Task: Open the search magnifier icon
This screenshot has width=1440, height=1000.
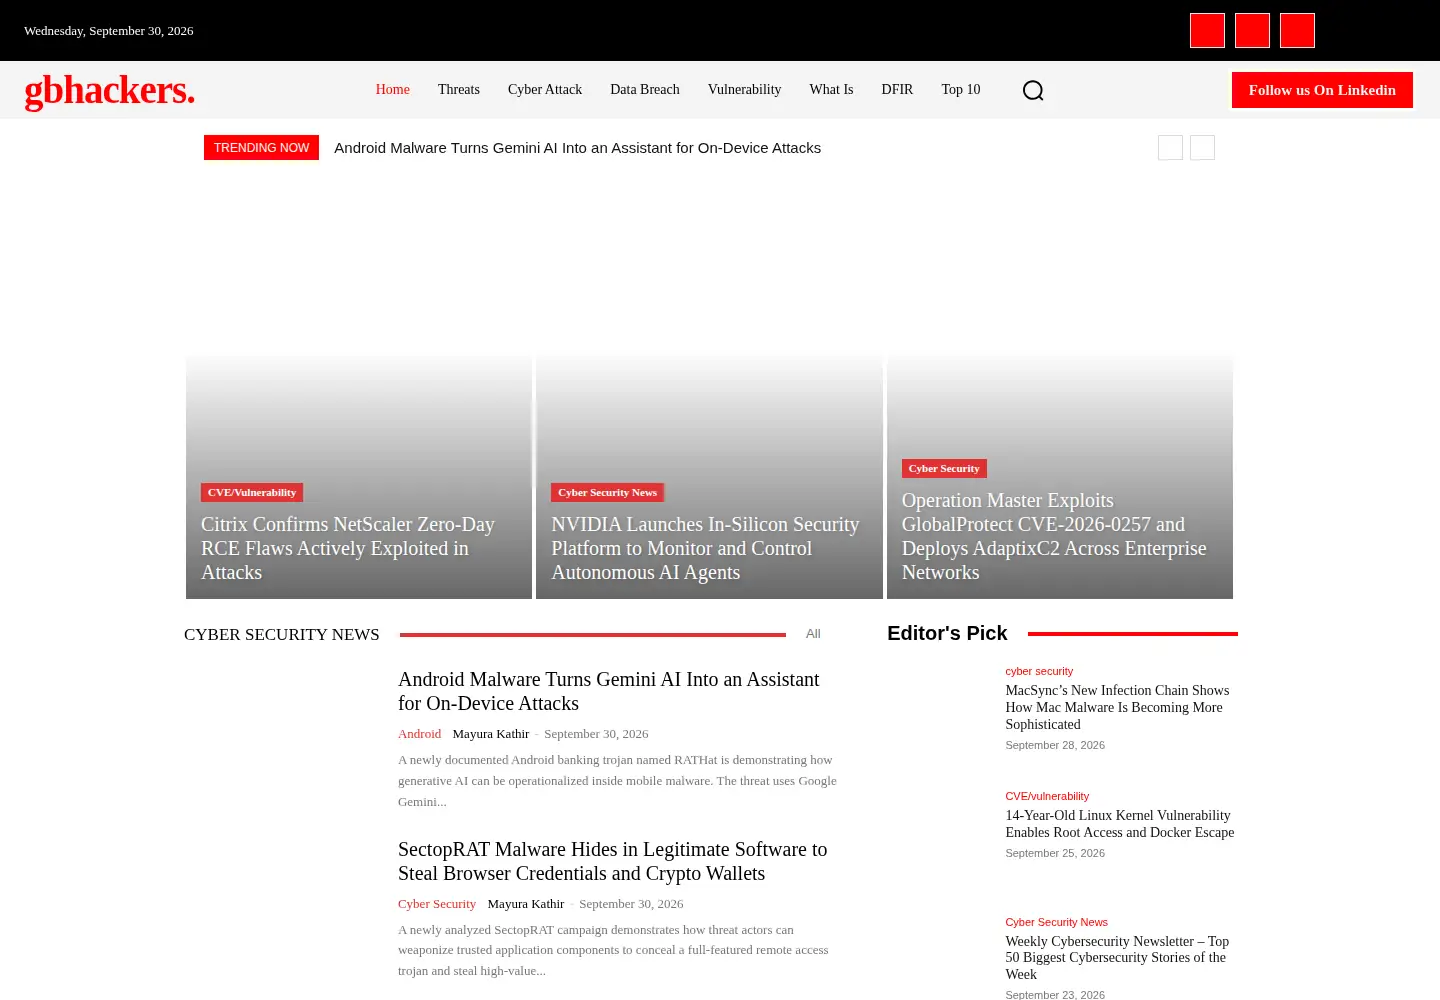Action: pyautogui.click(x=1033, y=90)
